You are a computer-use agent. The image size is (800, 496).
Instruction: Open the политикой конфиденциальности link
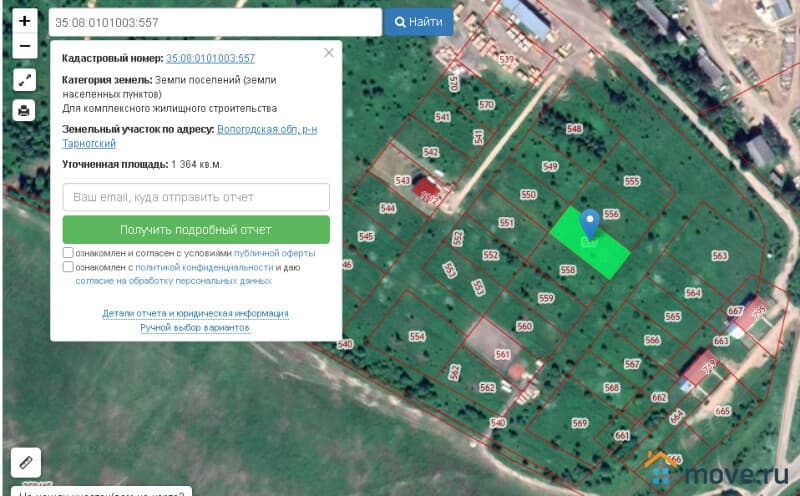[x=204, y=267]
